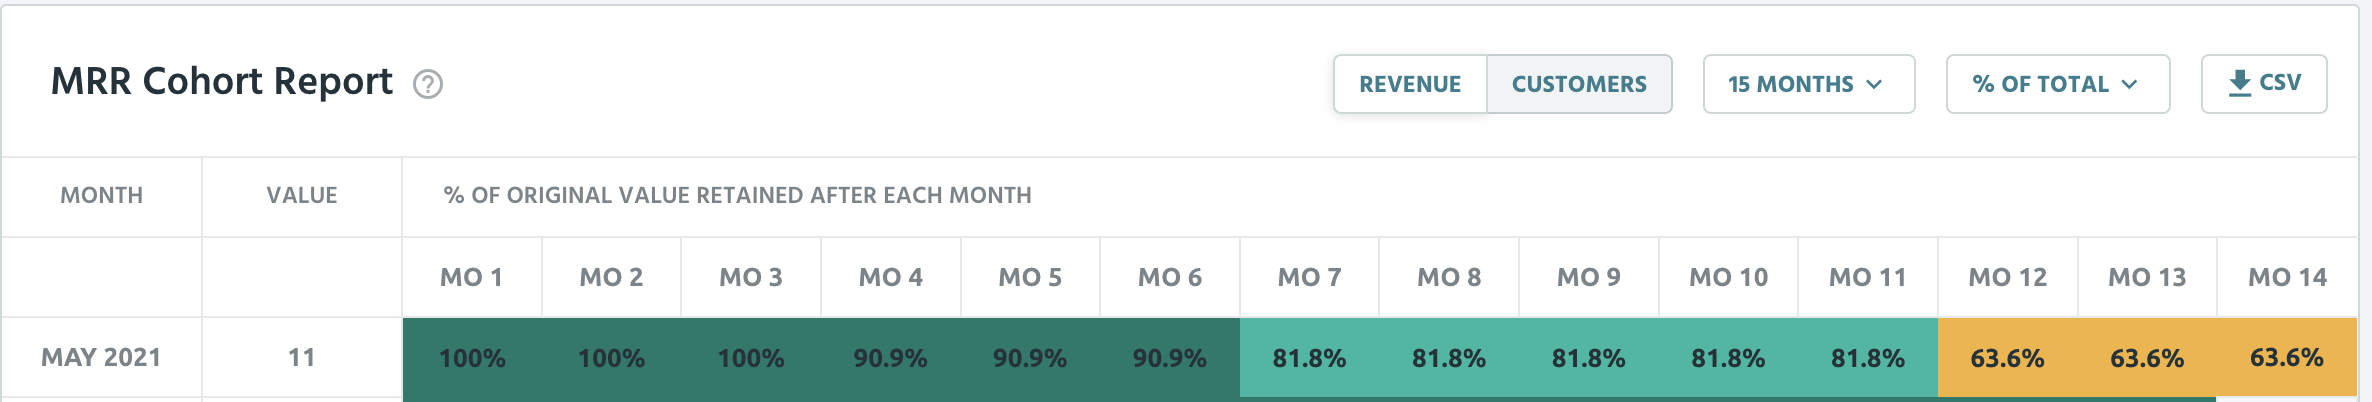This screenshot has width=2372, height=402.
Task: Click the teal 81.8% cell under MO 9
Action: click(x=1588, y=358)
